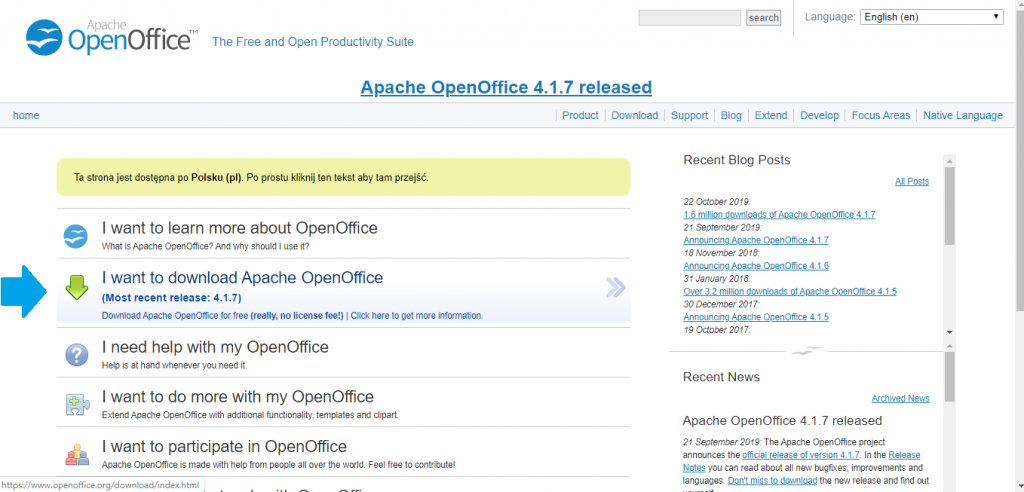Click the question mark help icon
This screenshot has width=1024, height=492.
(x=76, y=355)
